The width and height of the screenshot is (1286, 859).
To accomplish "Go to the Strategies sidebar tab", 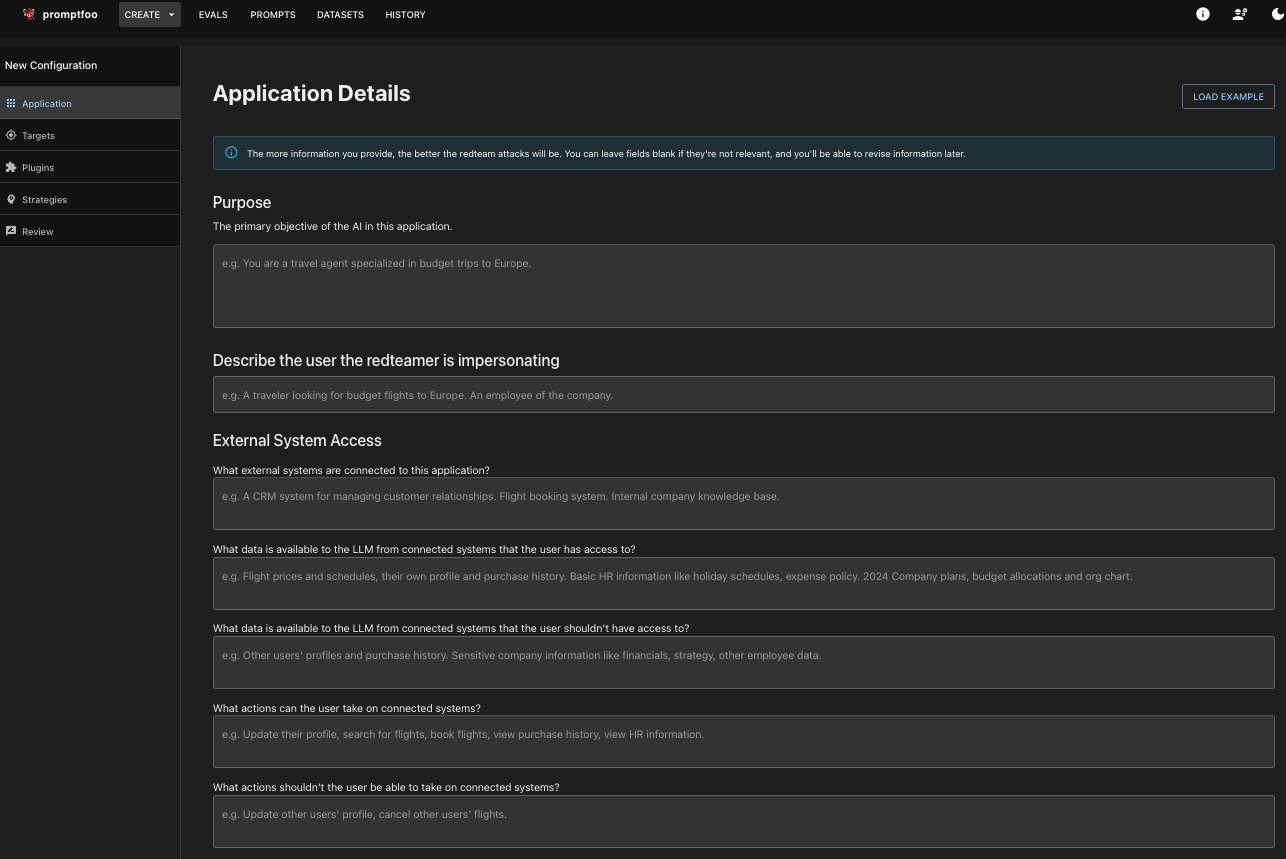I will pos(90,199).
